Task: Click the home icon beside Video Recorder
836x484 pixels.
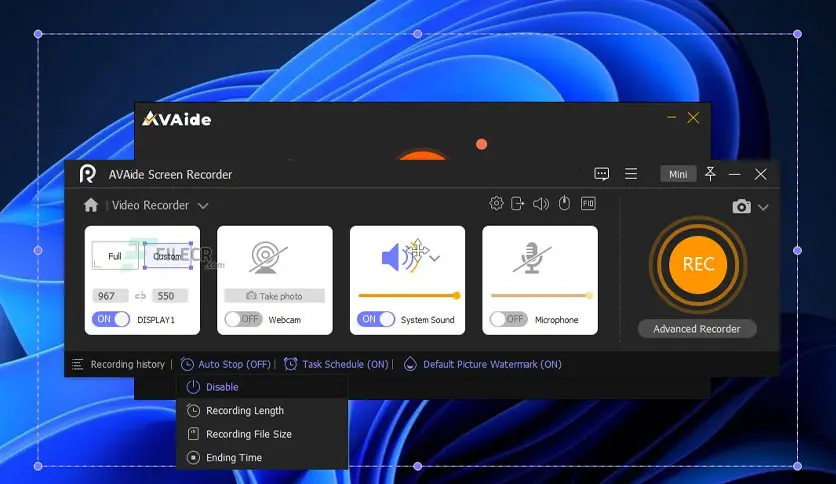Action: pyautogui.click(x=91, y=205)
